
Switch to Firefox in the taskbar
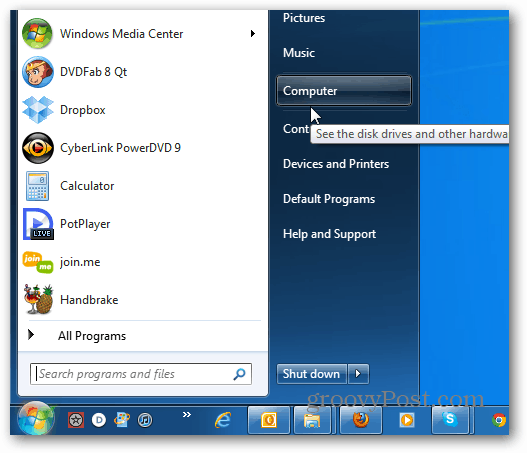pos(361,420)
